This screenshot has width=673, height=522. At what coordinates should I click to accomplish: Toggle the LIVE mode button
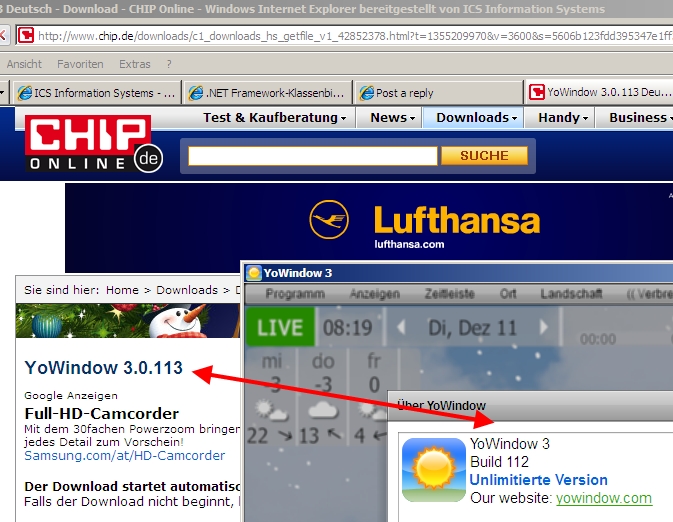(280, 327)
